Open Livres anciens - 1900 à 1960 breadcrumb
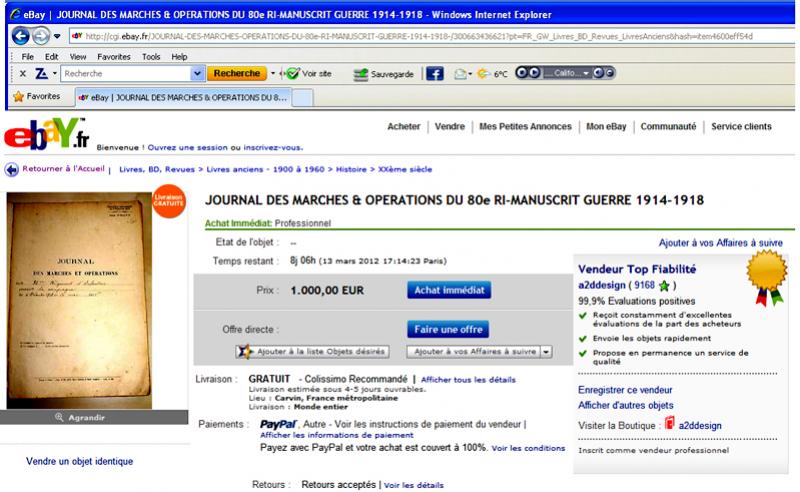The width and height of the screenshot is (800, 492). (265, 169)
